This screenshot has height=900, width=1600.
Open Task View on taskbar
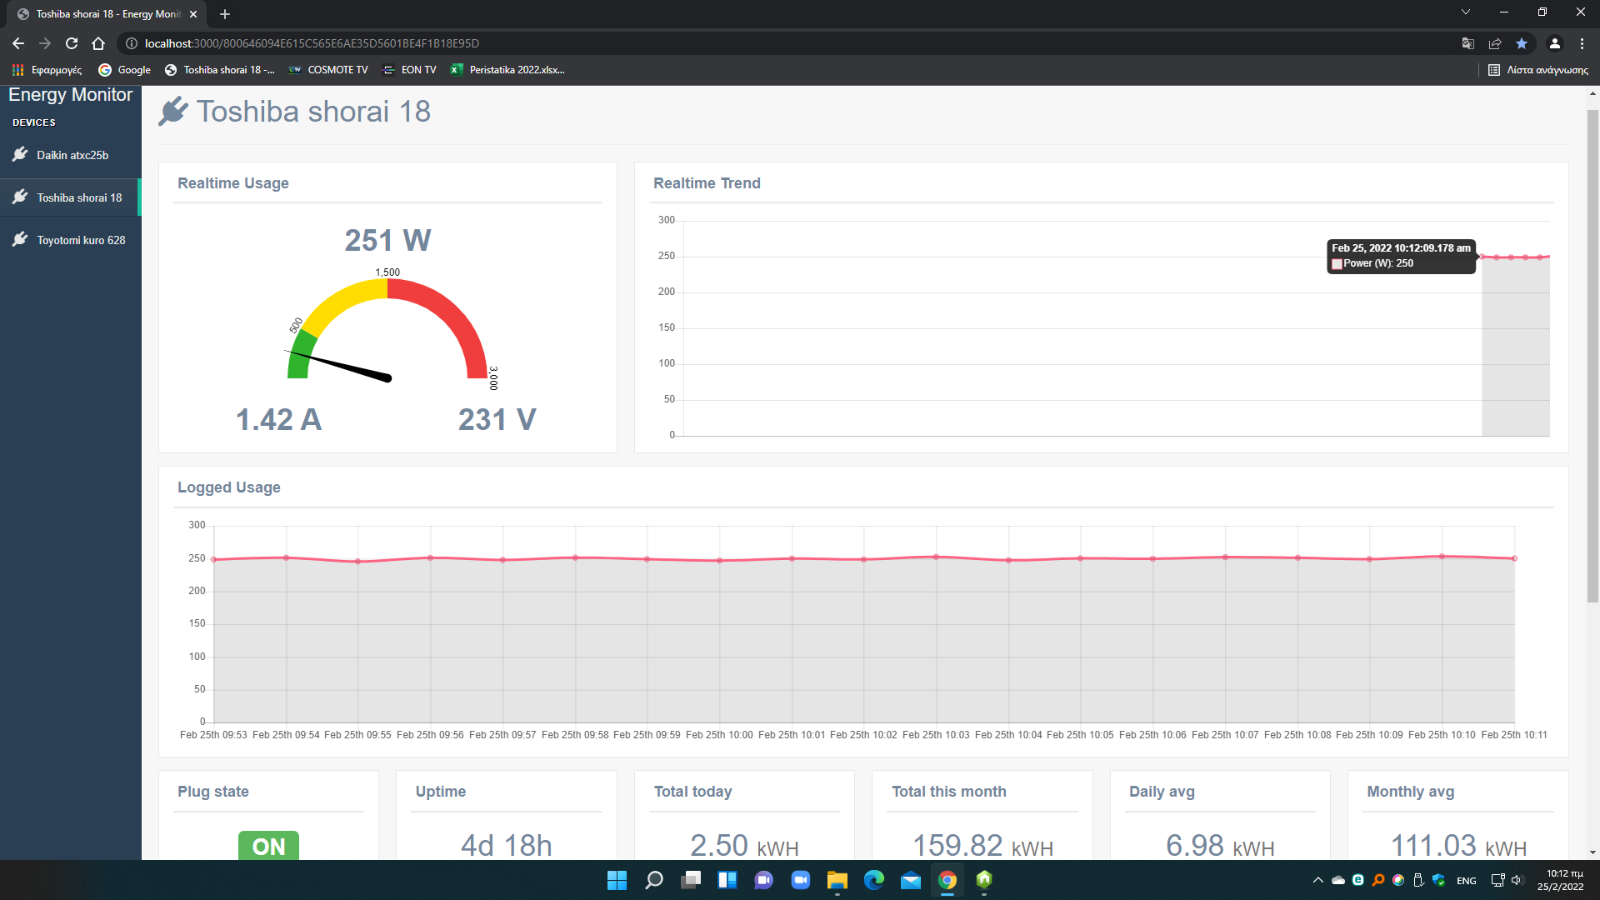(x=691, y=880)
